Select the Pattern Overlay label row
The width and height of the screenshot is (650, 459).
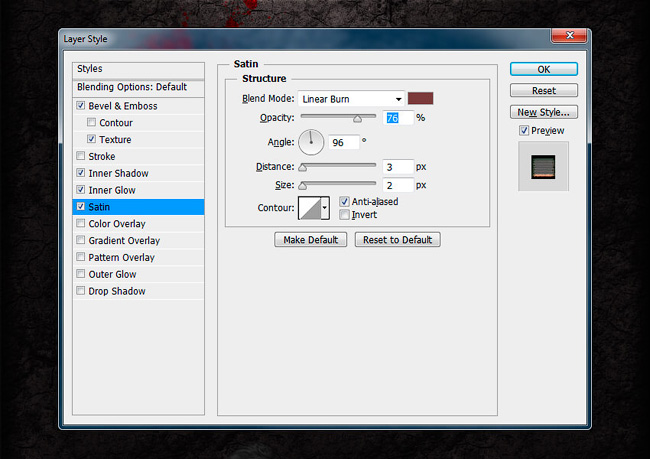138,257
